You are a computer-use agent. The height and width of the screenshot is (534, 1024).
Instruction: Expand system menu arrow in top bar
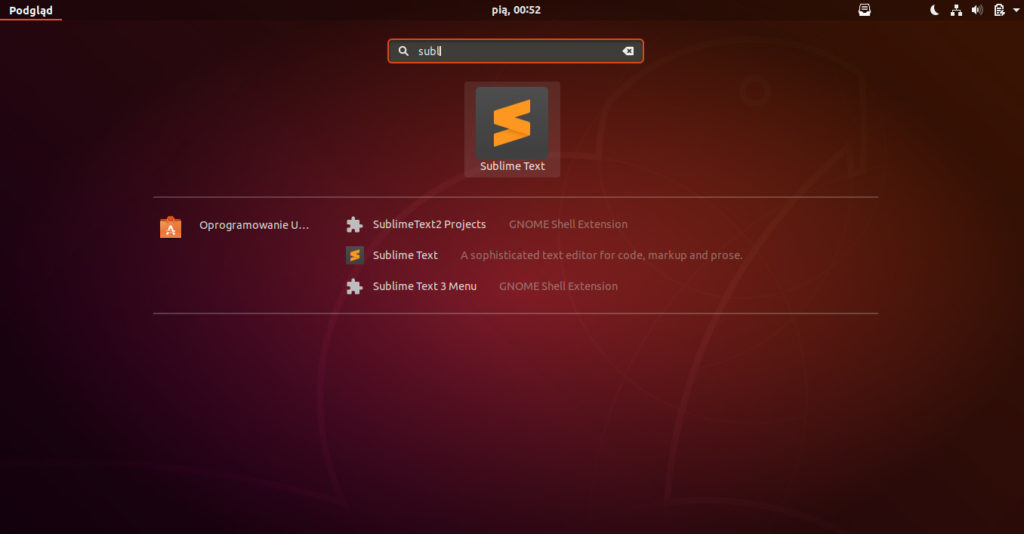pos(1016,10)
